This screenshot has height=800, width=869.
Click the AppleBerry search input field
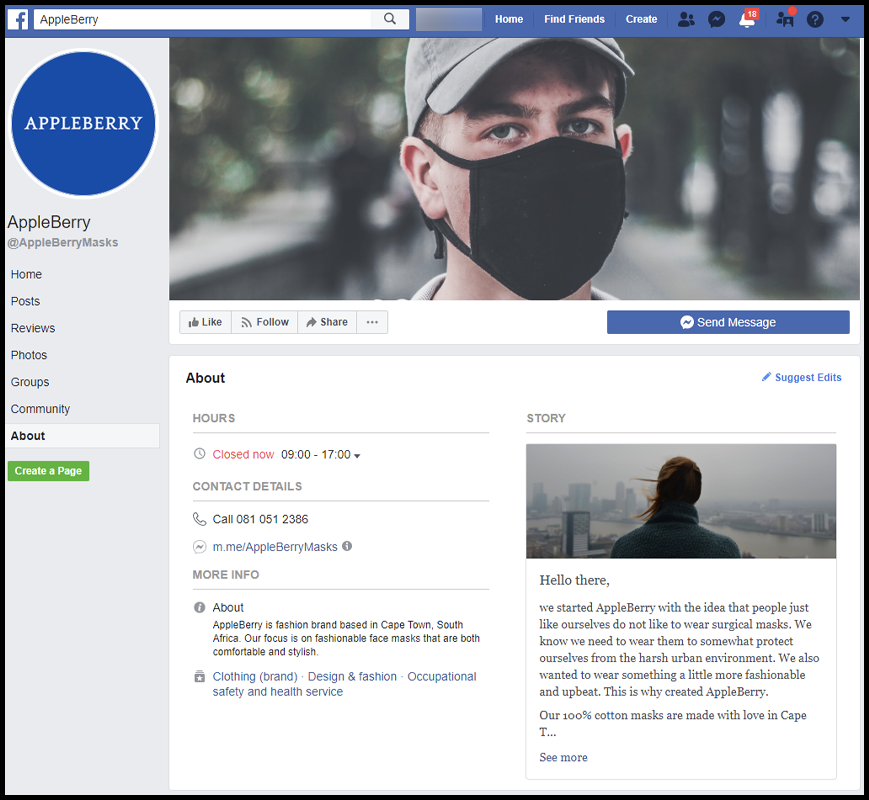[203, 19]
